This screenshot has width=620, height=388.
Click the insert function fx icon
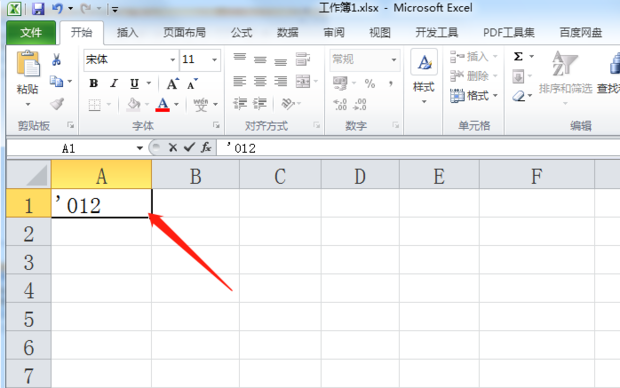click(x=206, y=148)
